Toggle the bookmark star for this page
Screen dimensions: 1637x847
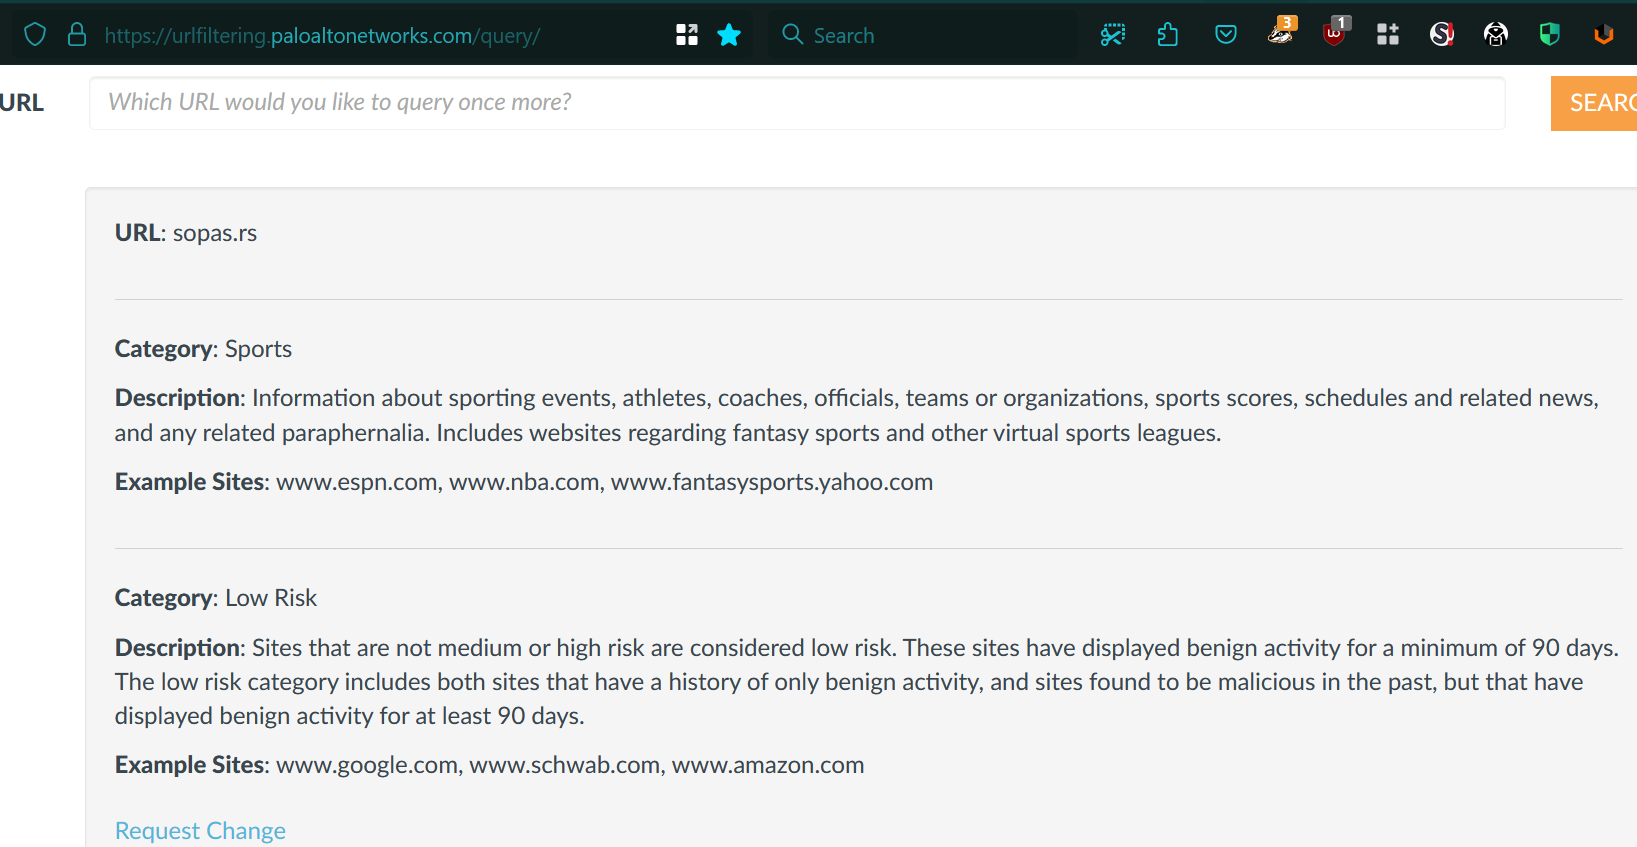(x=729, y=35)
